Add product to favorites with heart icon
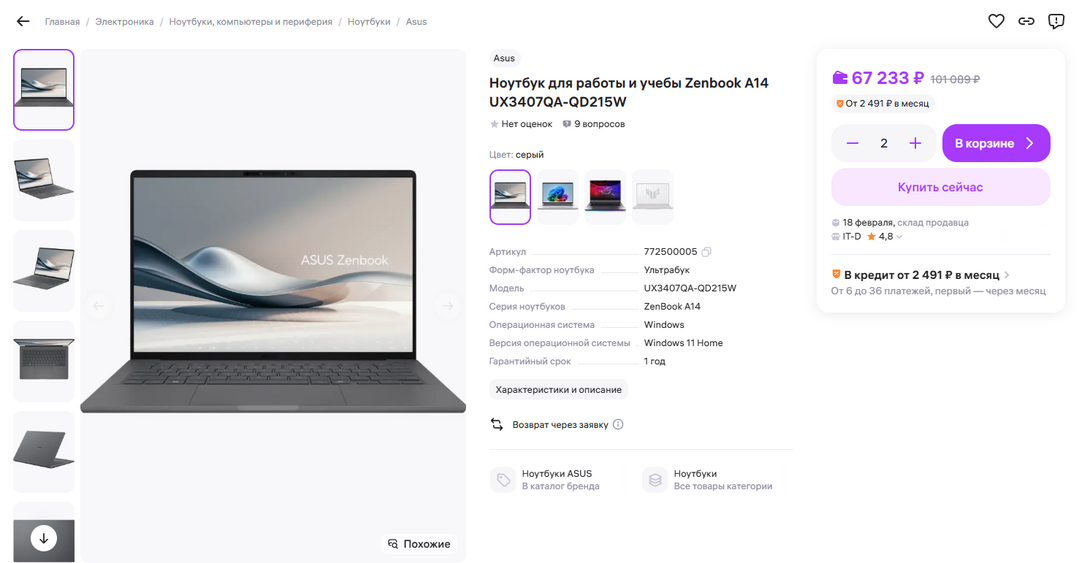The height and width of the screenshot is (563, 1090). [996, 22]
